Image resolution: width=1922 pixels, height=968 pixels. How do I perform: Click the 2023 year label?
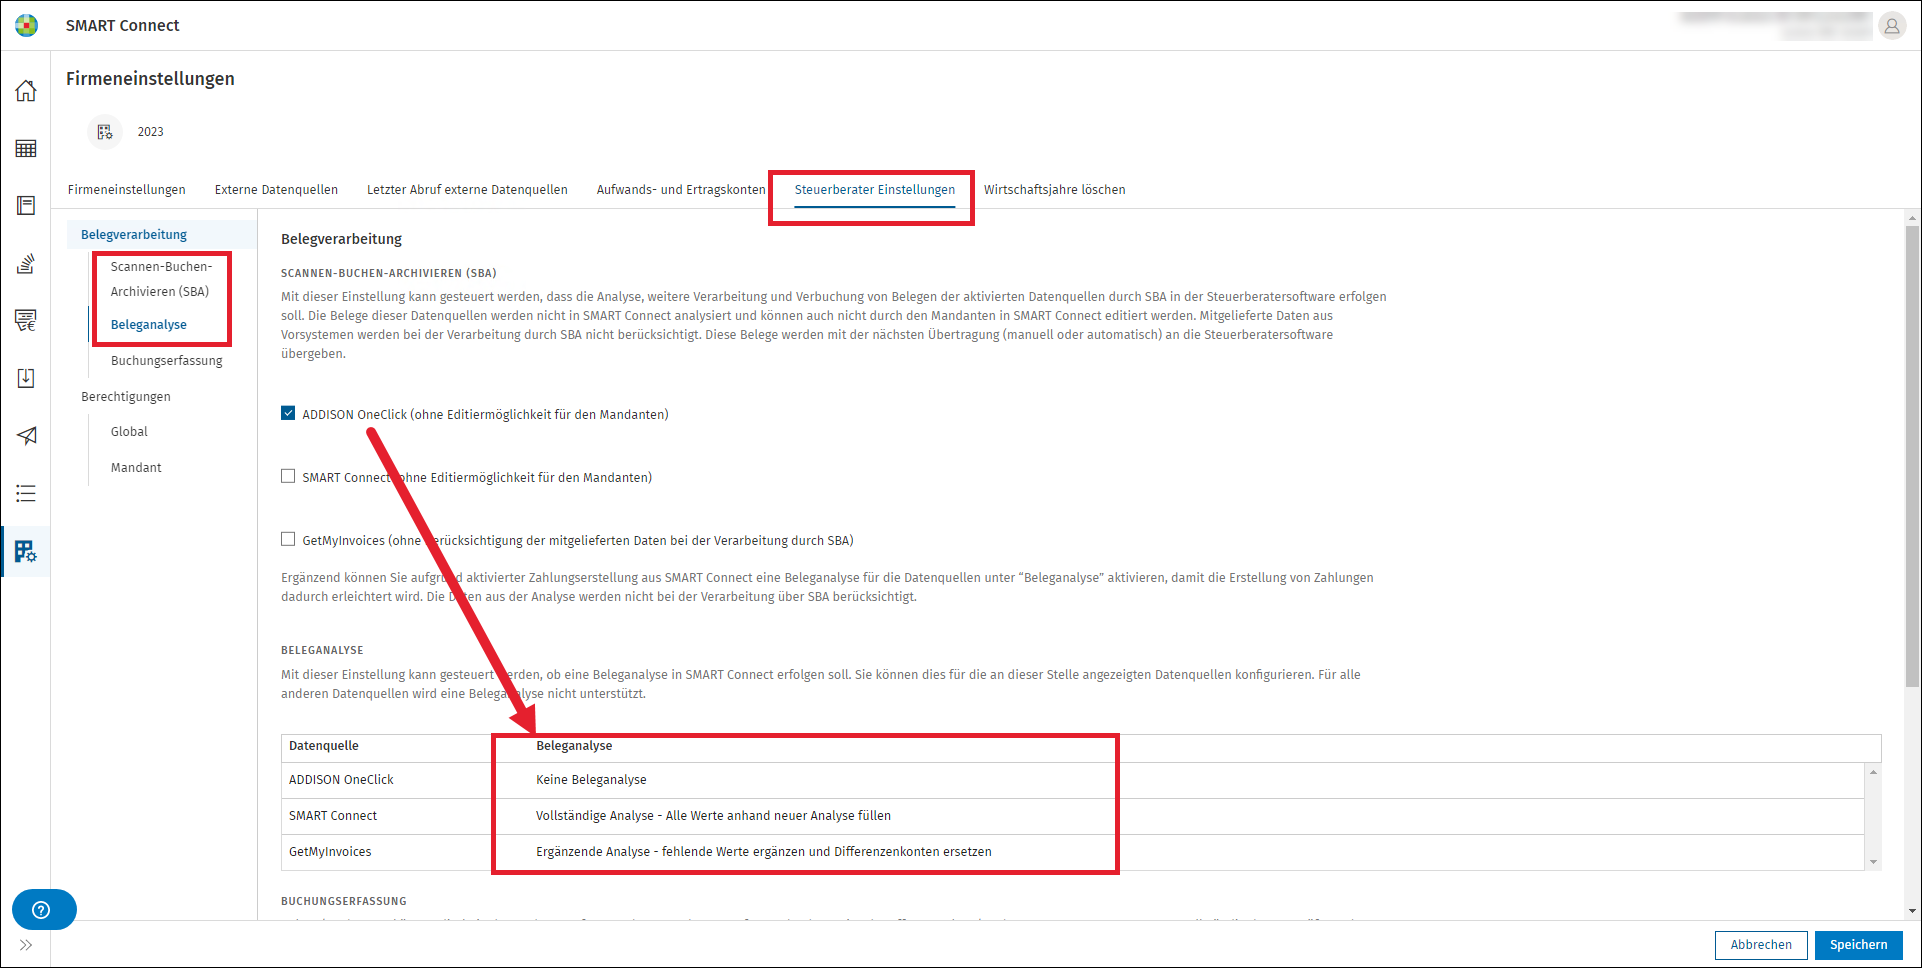(151, 132)
